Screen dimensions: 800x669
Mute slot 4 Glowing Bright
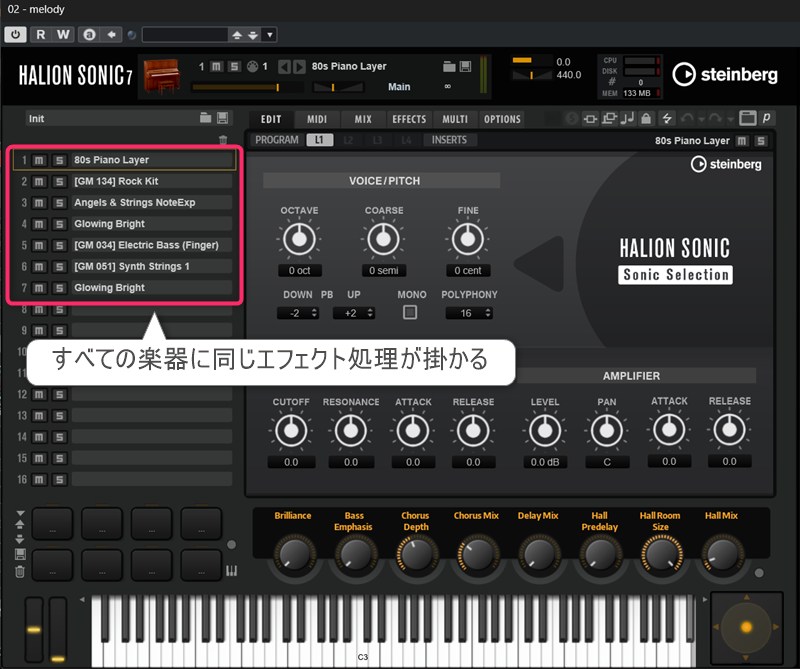click(39, 225)
